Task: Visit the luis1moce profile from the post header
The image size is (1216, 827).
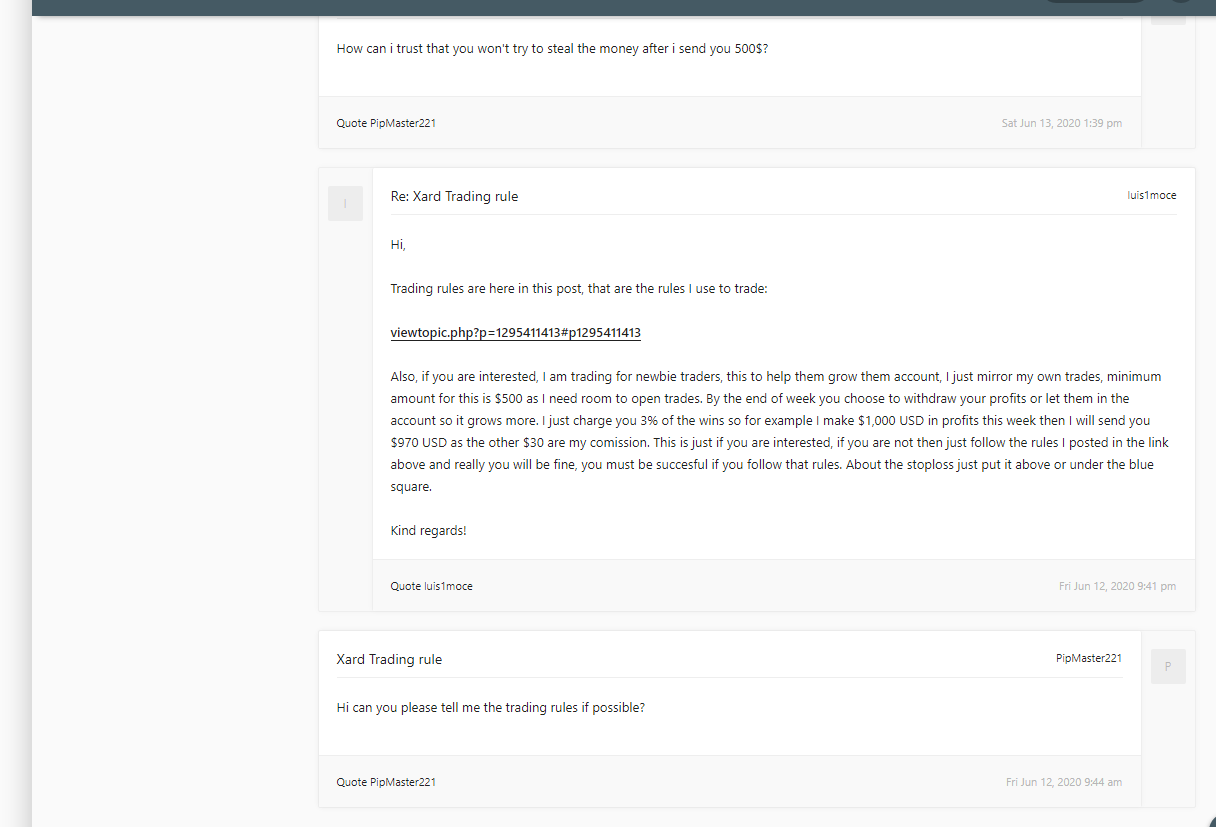Action: [1151, 196]
